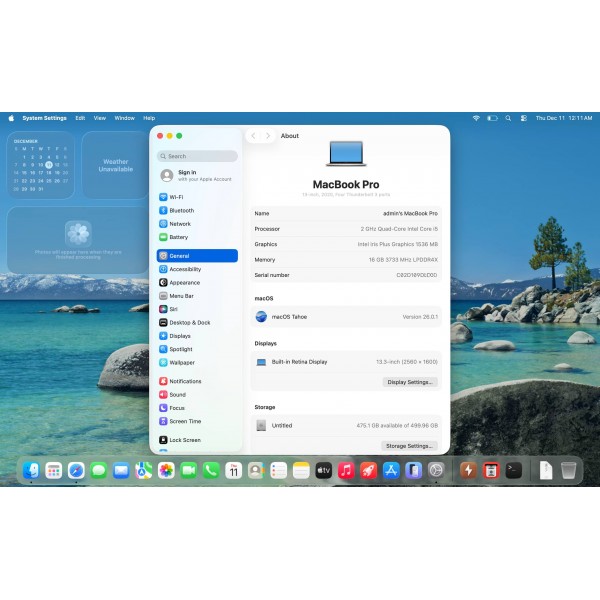This screenshot has height=600, width=600.
Task: Open the Window menu in menu bar
Action: click(124, 118)
